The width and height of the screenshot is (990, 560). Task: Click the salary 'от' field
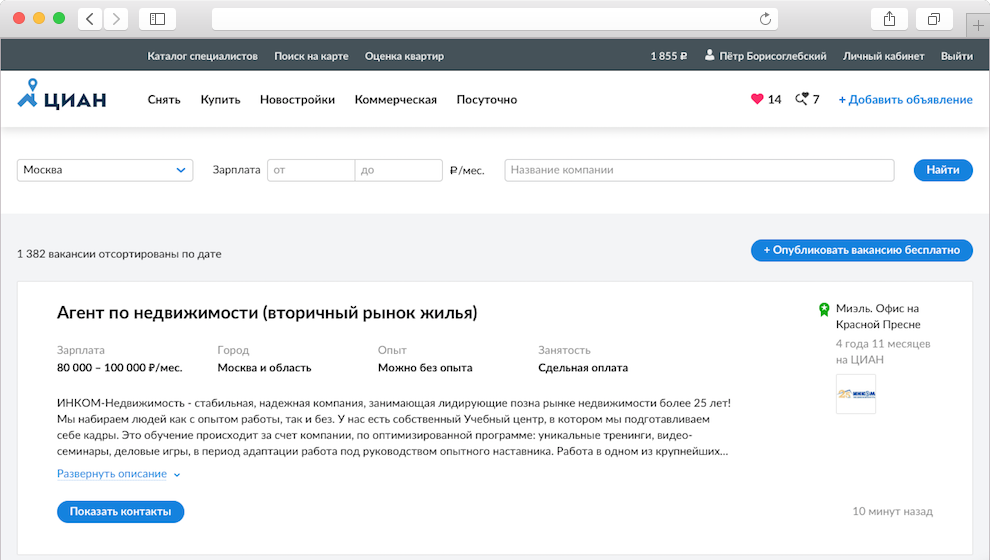311,170
